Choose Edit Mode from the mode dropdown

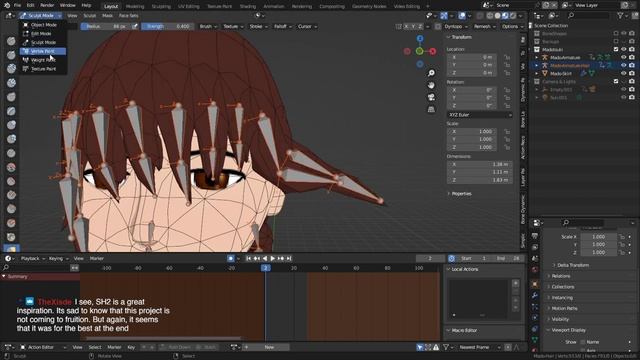pos(43,34)
